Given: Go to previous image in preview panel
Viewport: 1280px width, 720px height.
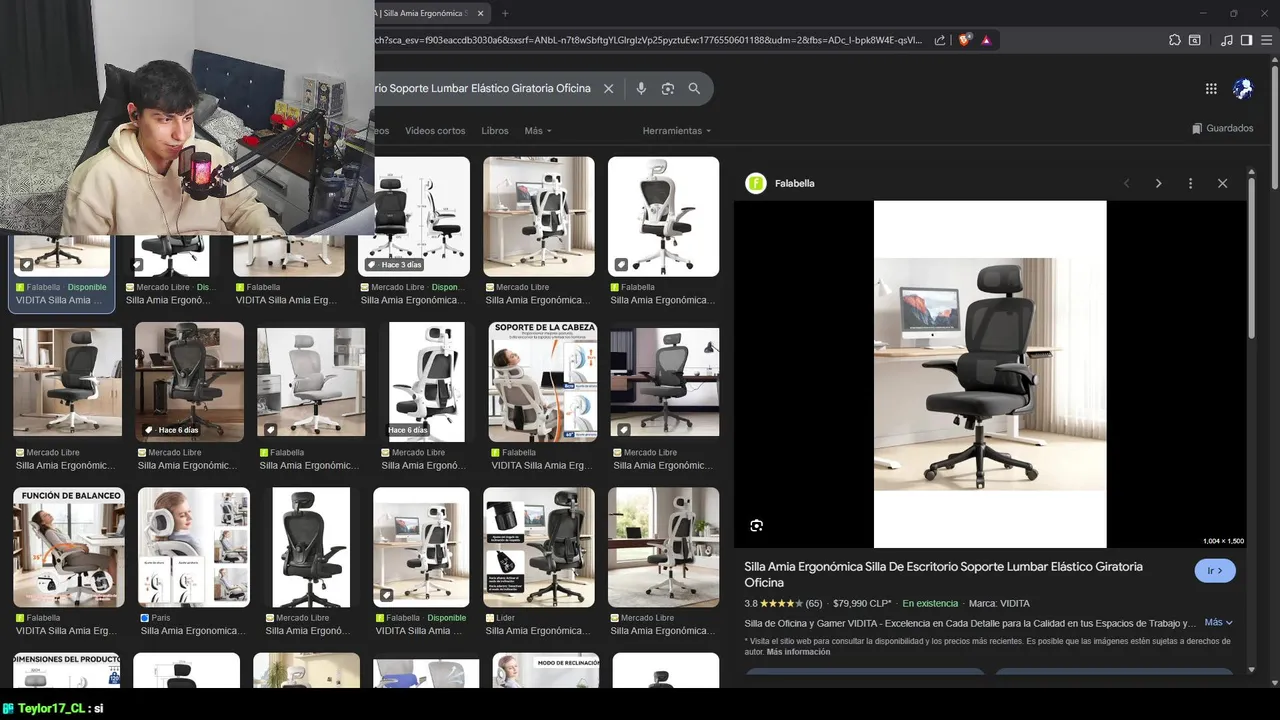Looking at the screenshot, I should [x=1127, y=183].
